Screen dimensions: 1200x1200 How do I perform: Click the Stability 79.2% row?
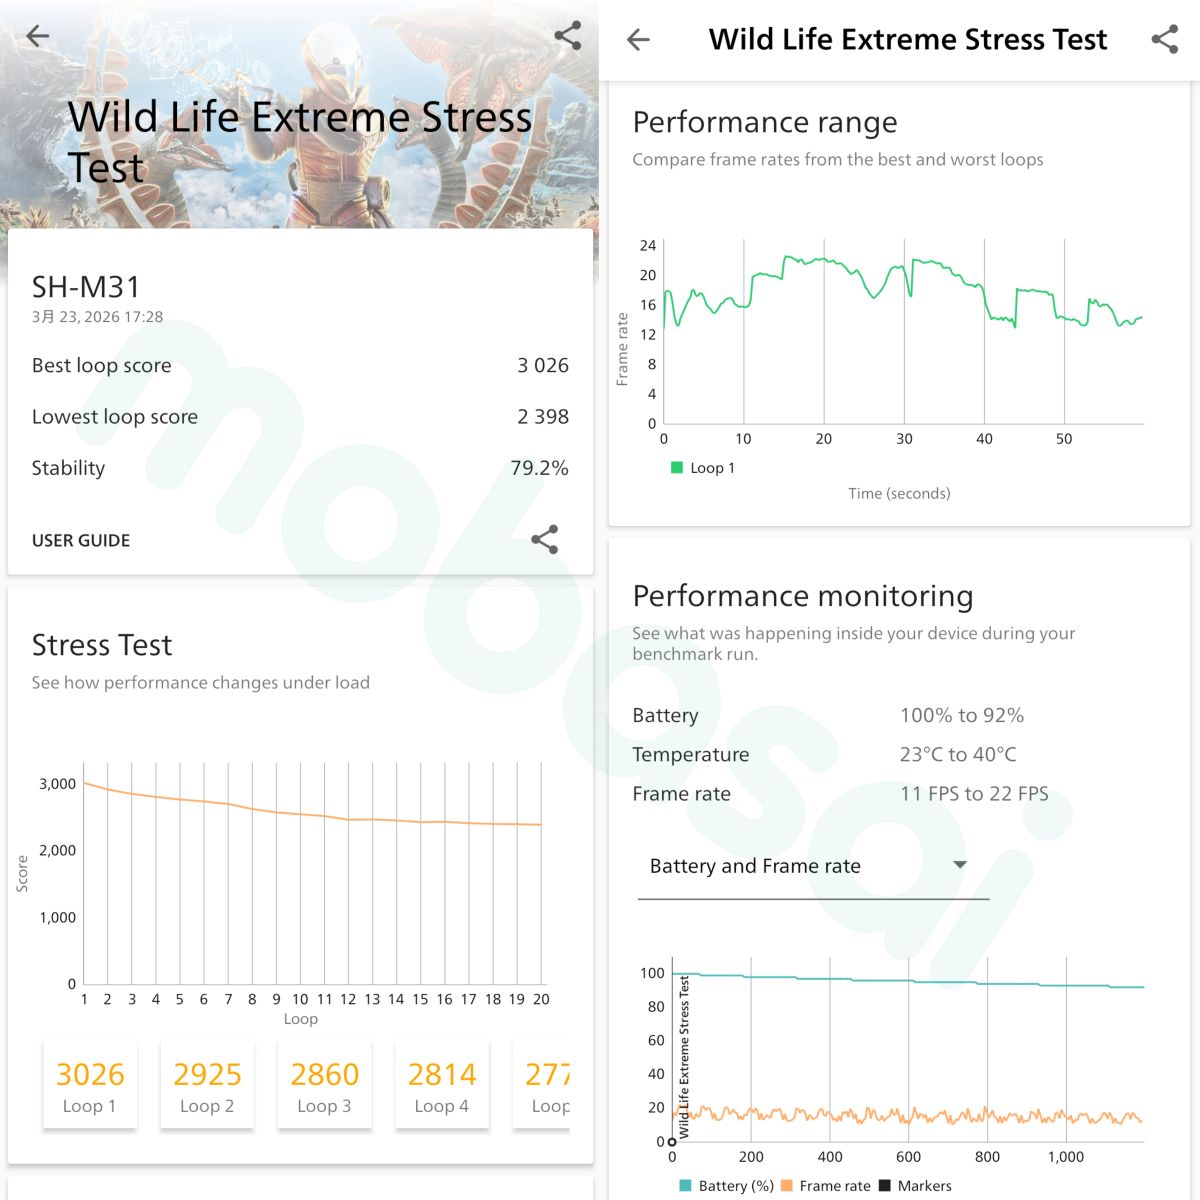coord(300,468)
